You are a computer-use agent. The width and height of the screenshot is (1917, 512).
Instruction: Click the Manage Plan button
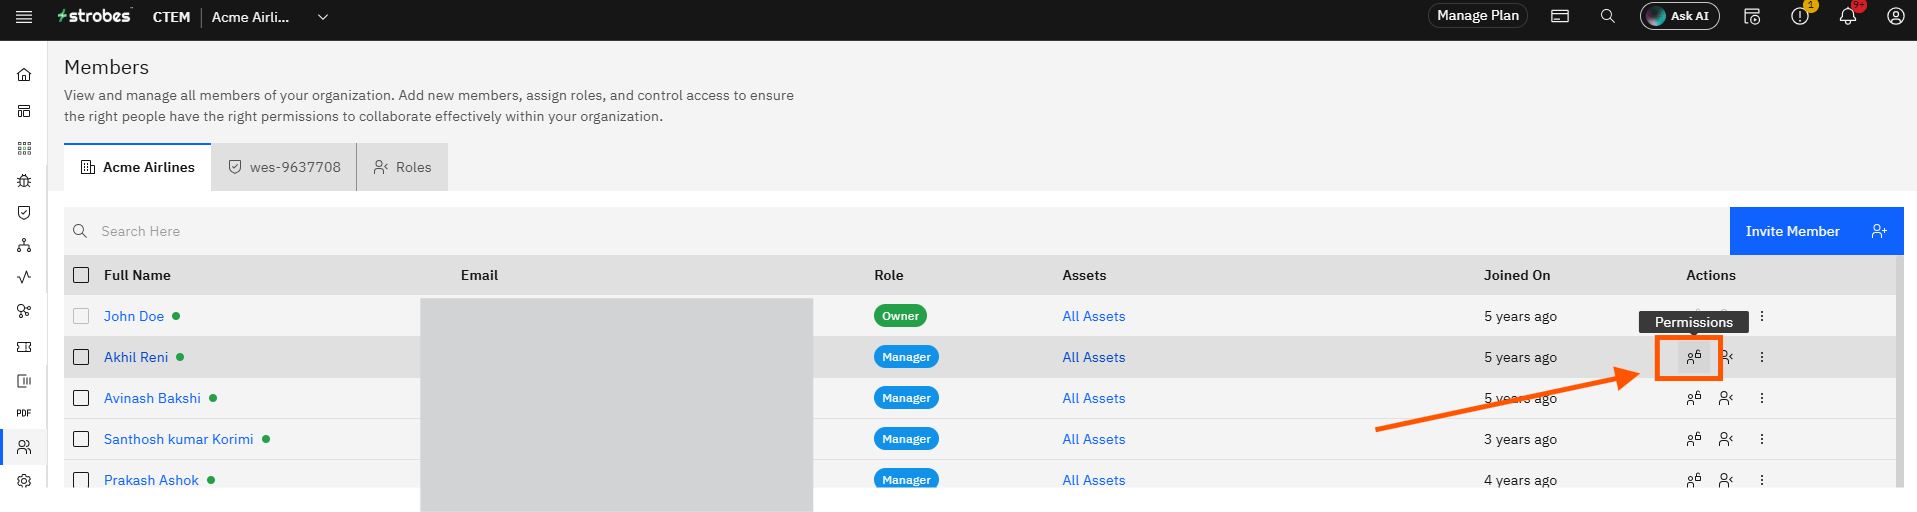pos(1478,16)
